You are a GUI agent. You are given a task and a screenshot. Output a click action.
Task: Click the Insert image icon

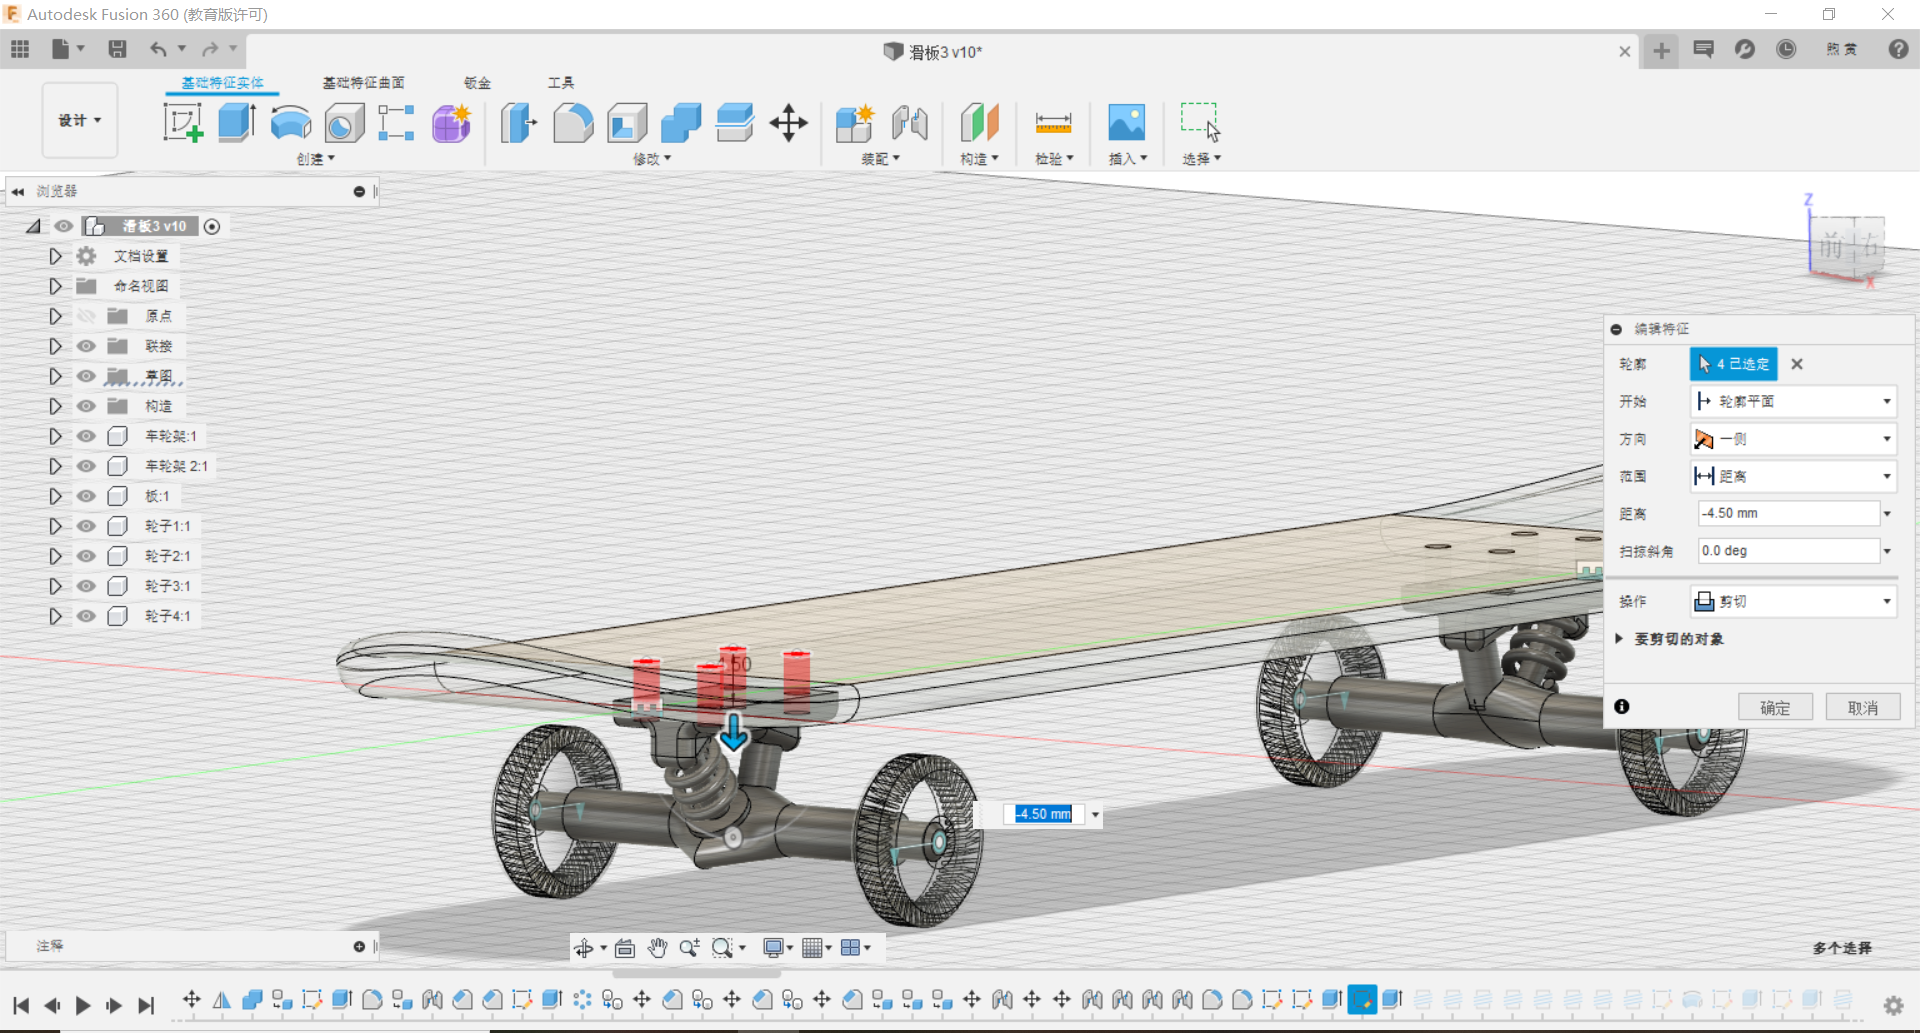pyautogui.click(x=1127, y=123)
